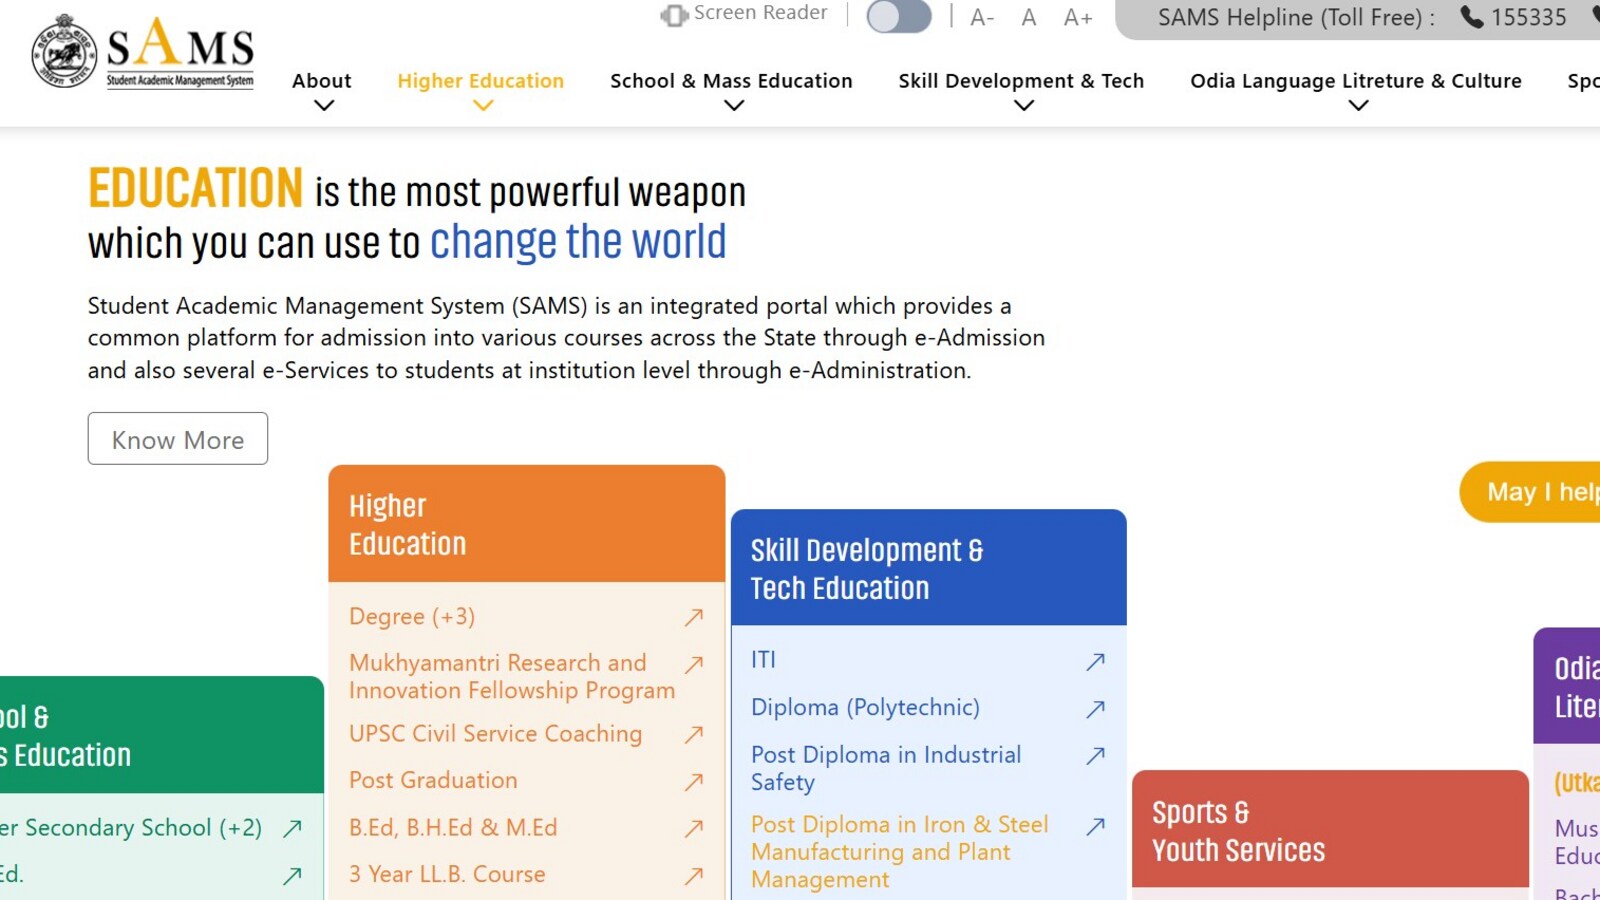Screen dimensions: 1600x900
Task: Toggle the dark mode switch in the header
Action: coord(899,17)
